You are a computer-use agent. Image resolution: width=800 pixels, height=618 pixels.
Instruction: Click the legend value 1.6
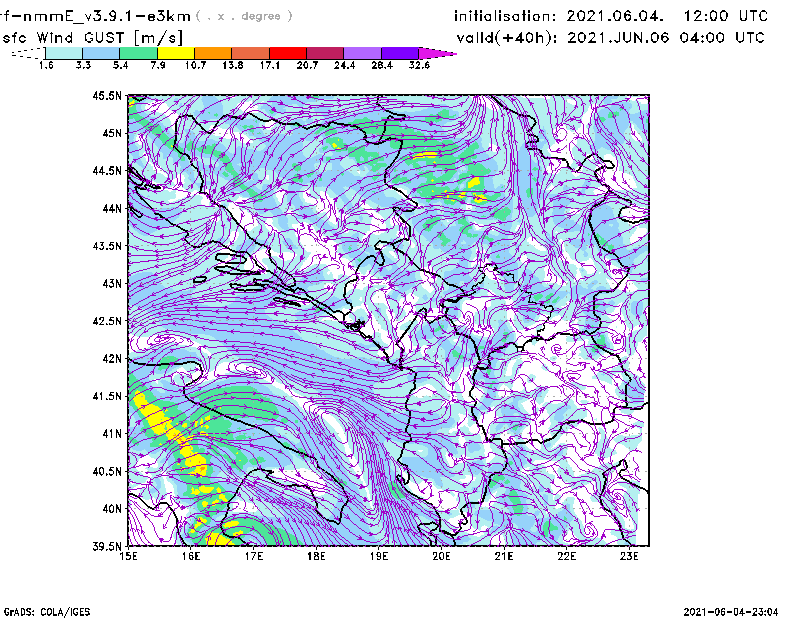point(46,65)
